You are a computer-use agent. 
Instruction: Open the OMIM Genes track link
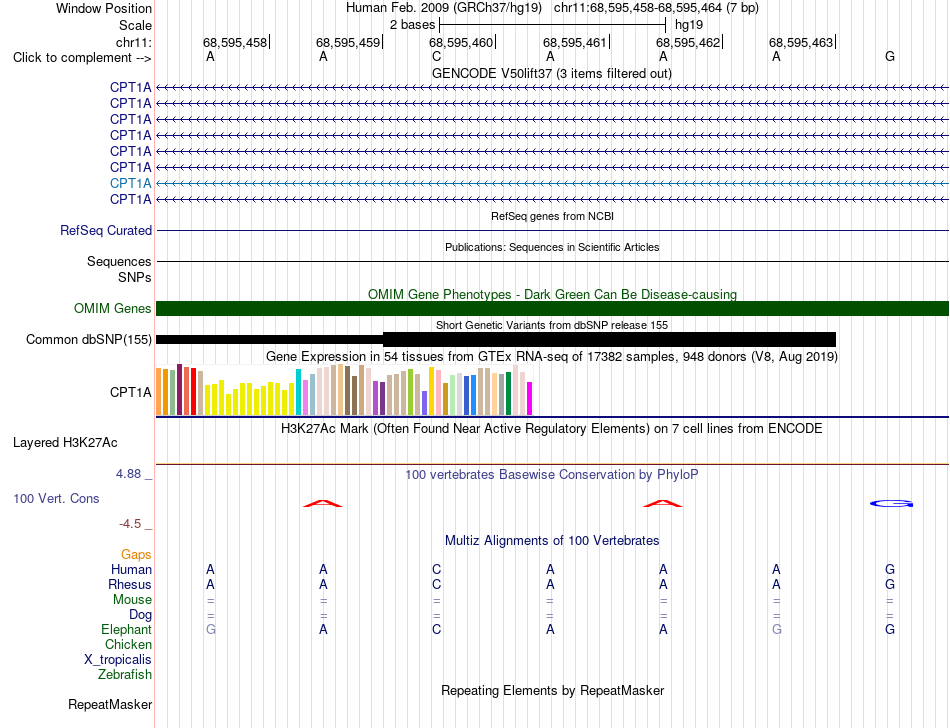[x=113, y=309]
